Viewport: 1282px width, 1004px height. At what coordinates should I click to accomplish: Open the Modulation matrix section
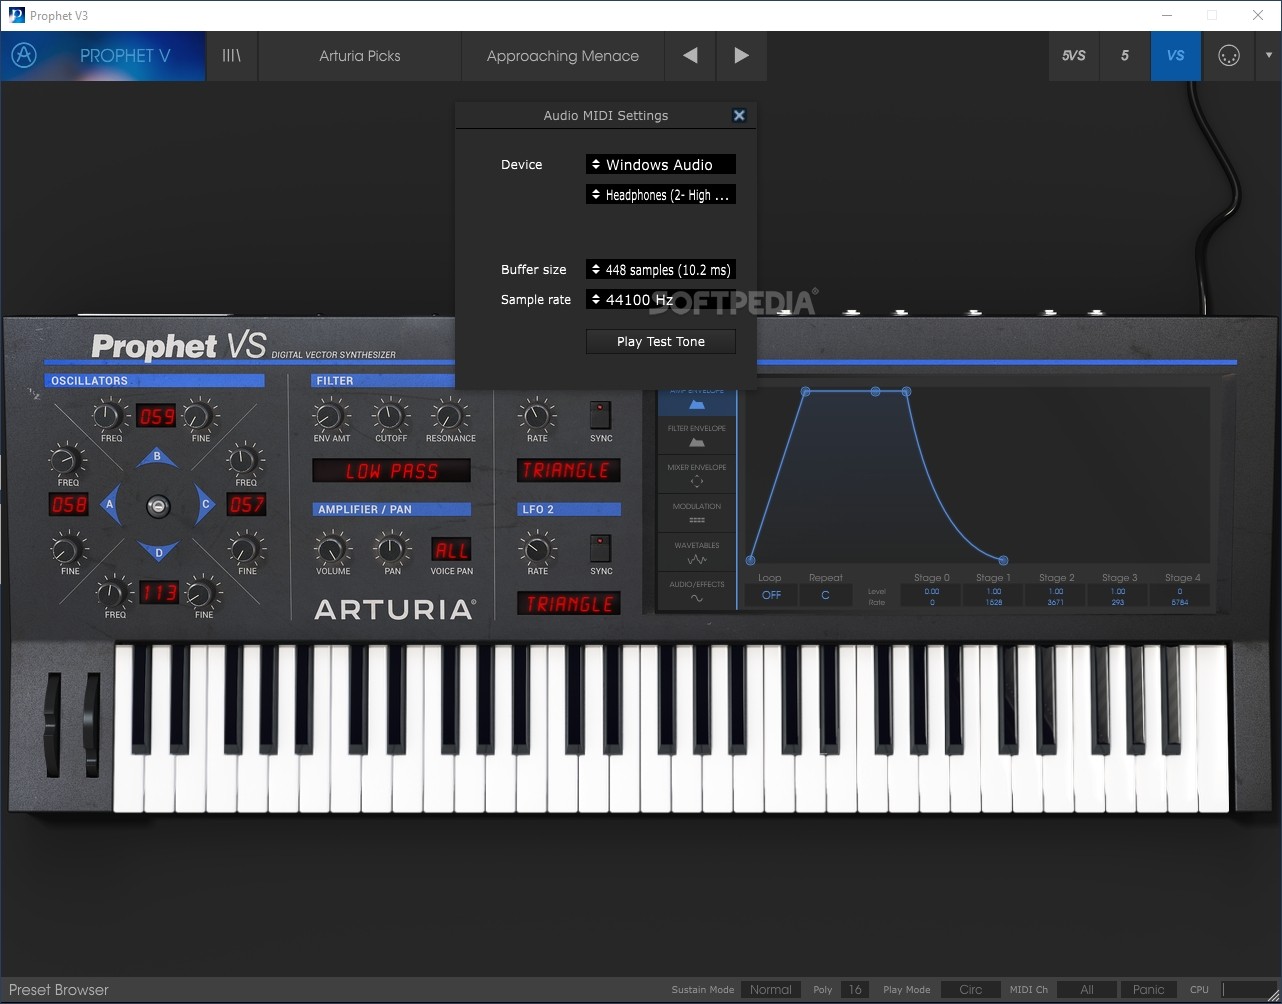pos(697,514)
